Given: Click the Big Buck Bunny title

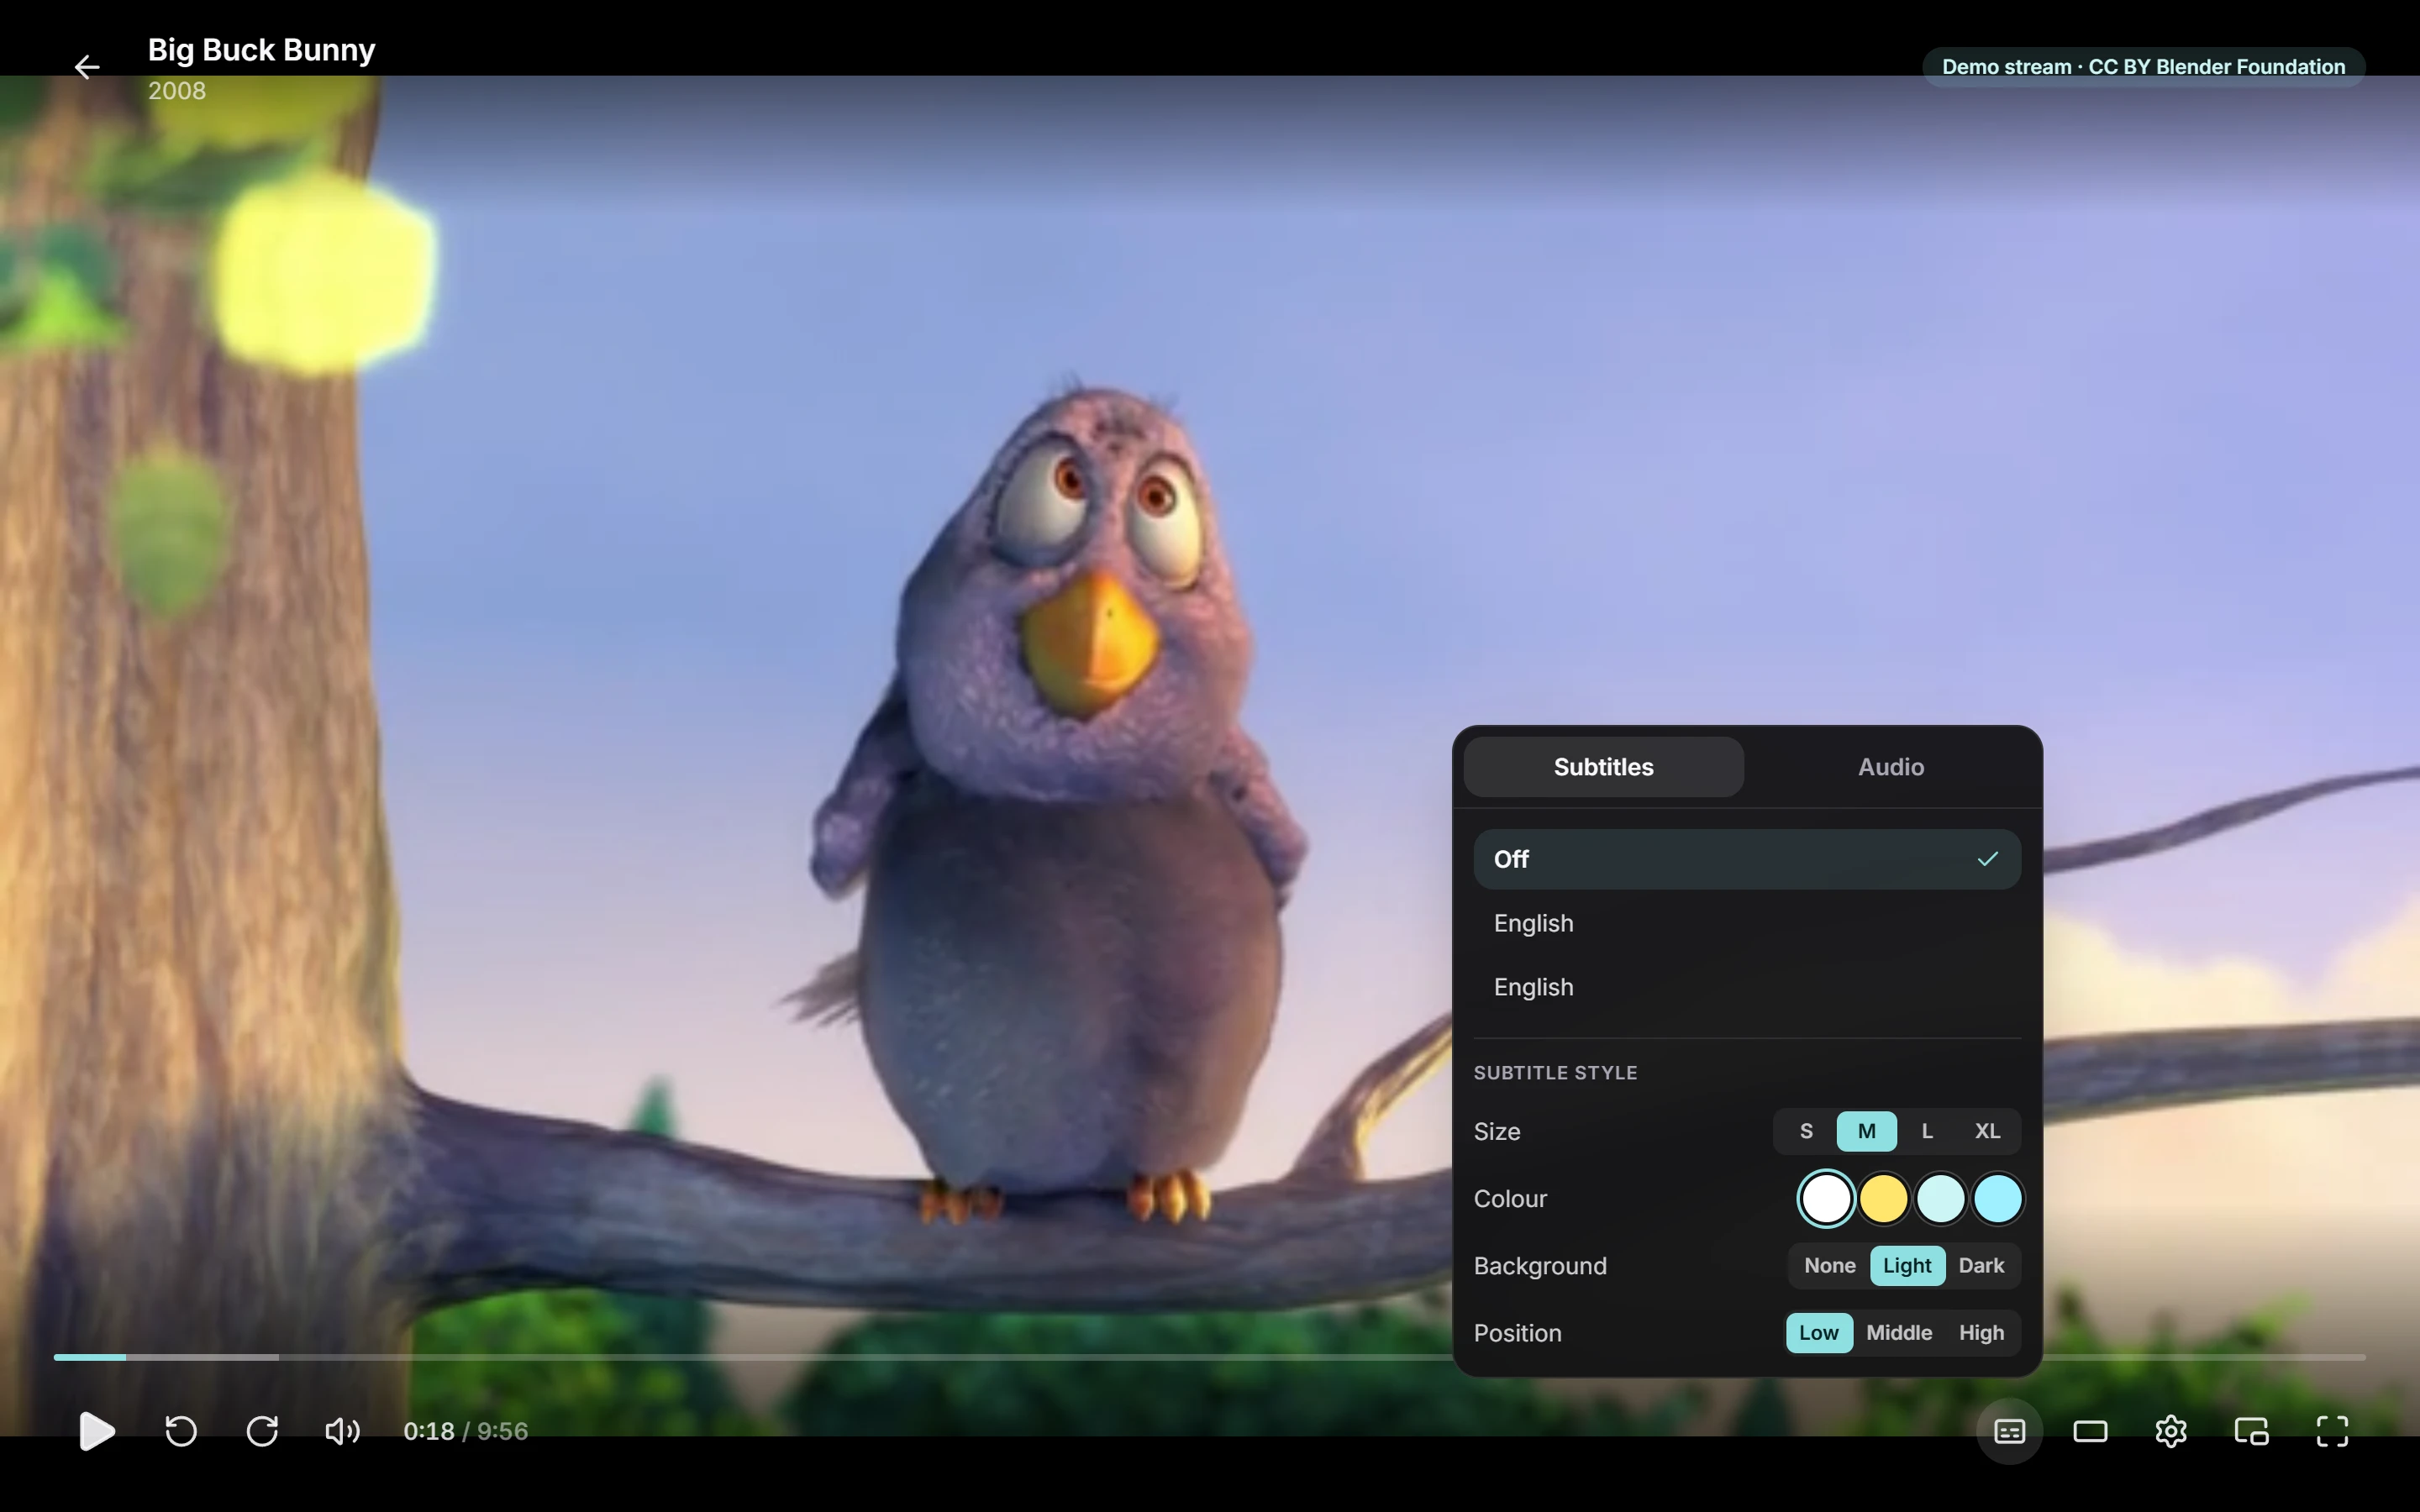Looking at the screenshot, I should [262, 50].
